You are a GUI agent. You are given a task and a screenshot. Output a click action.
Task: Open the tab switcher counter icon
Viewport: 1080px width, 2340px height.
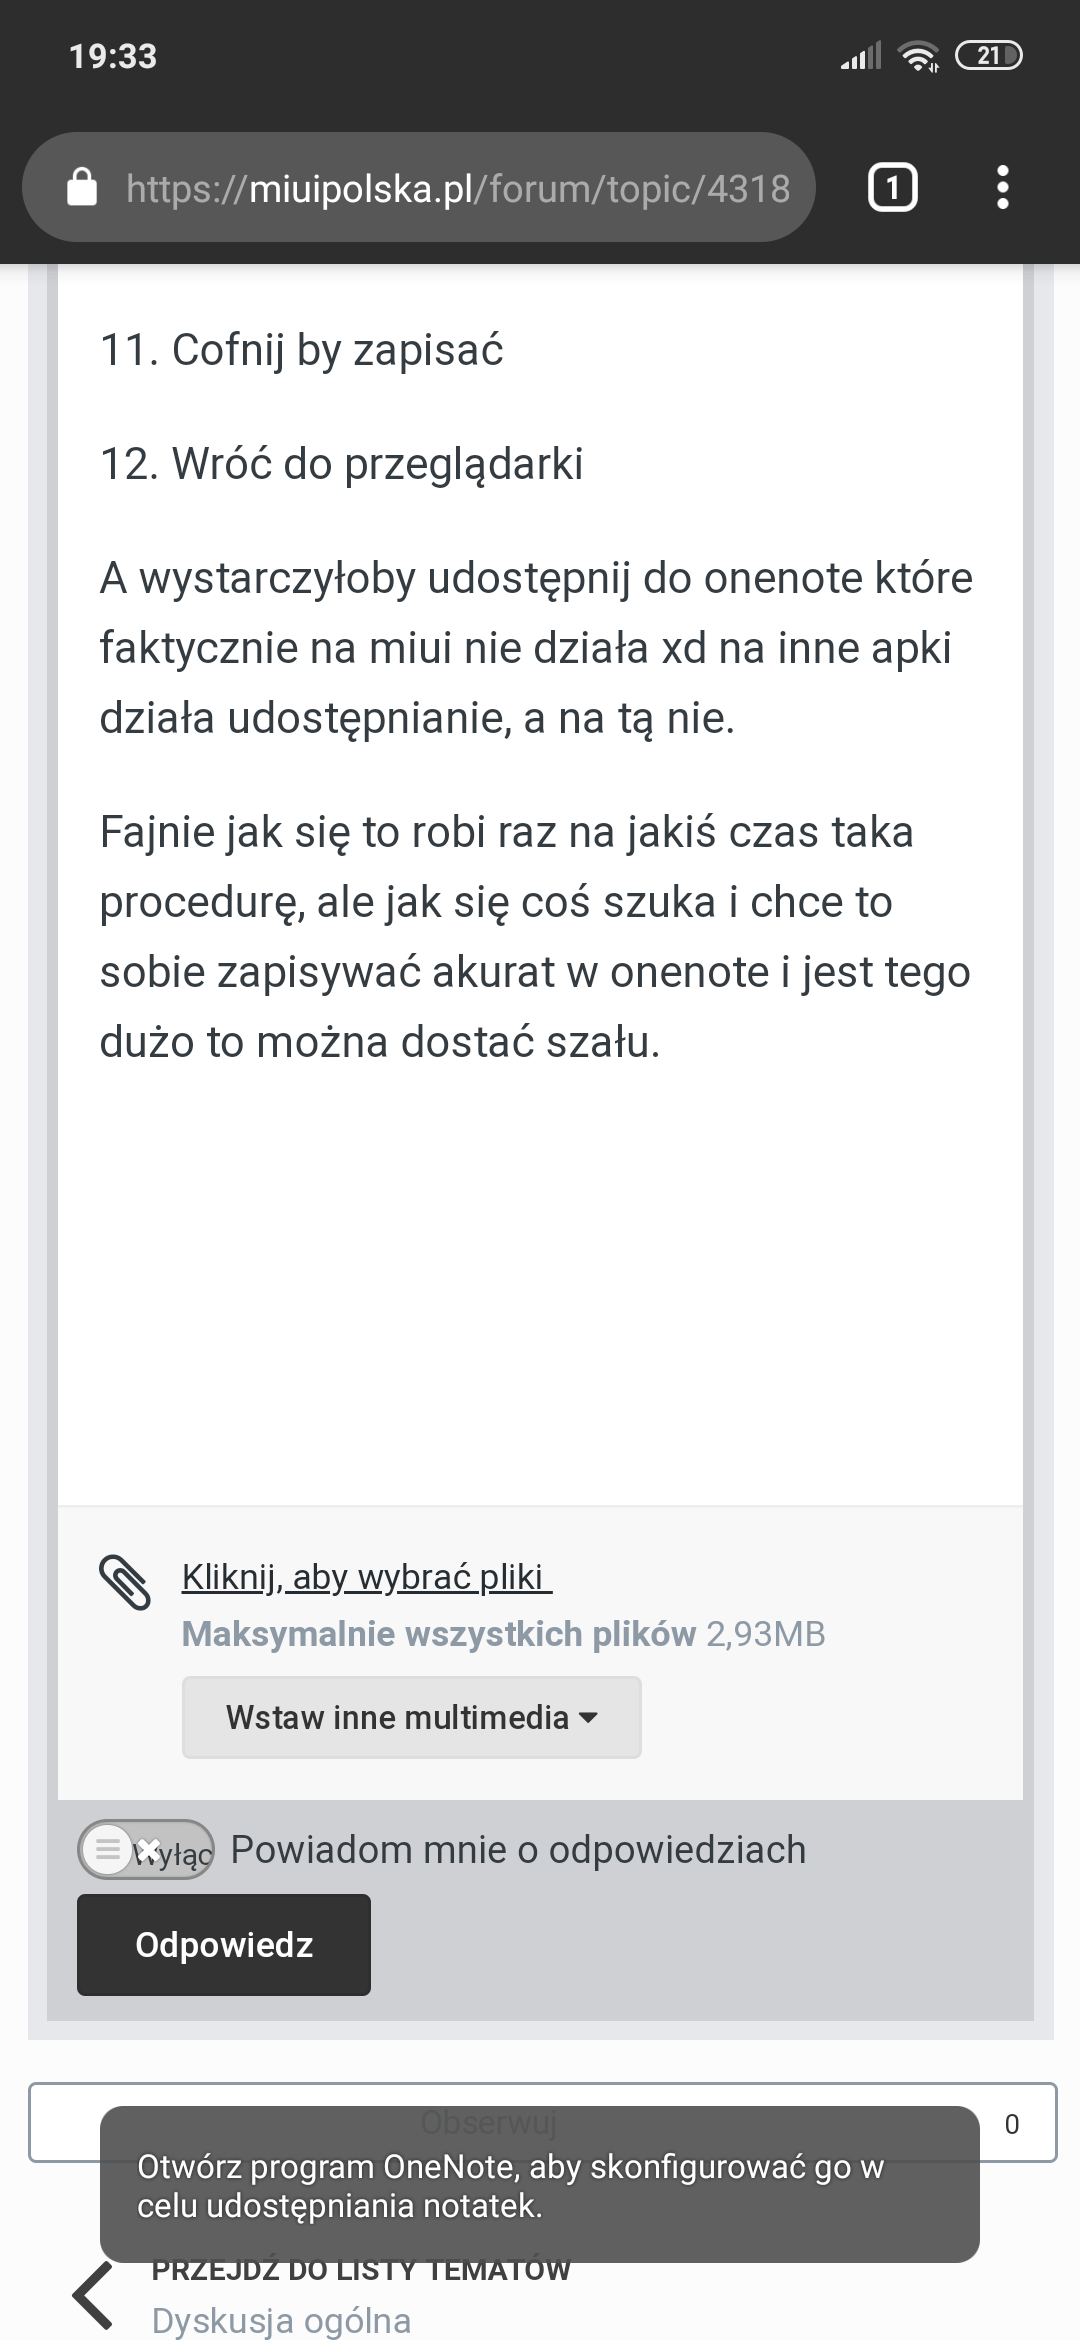(x=892, y=188)
